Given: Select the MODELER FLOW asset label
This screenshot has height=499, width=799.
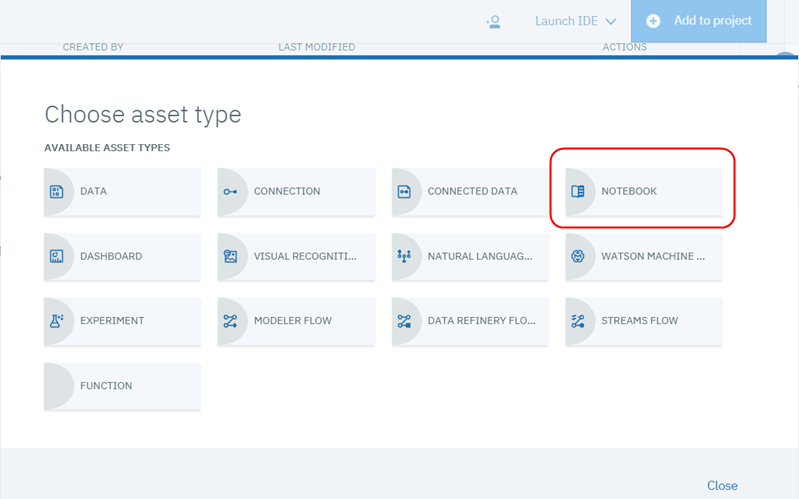Looking at the screenshot, I should 293,321.
